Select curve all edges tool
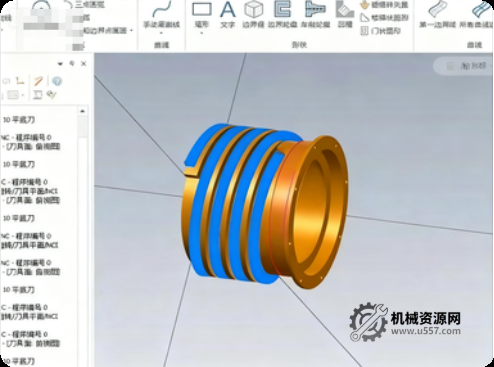Image resolution: width=494 pixels, height=367 pixels. coord(477,15)
